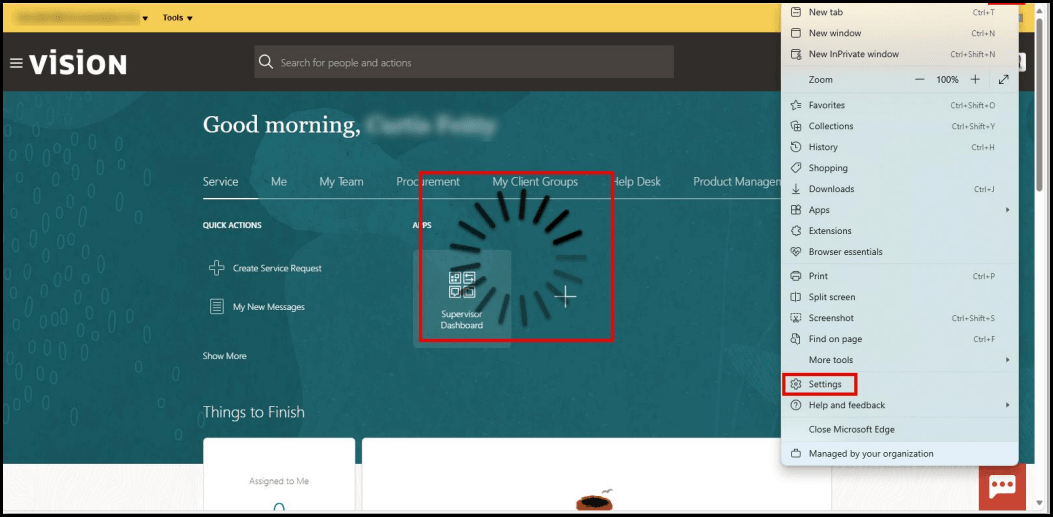Click the Screenshot icon
Viewport: 1053px width, 517px height.
(x=796, y=318)
